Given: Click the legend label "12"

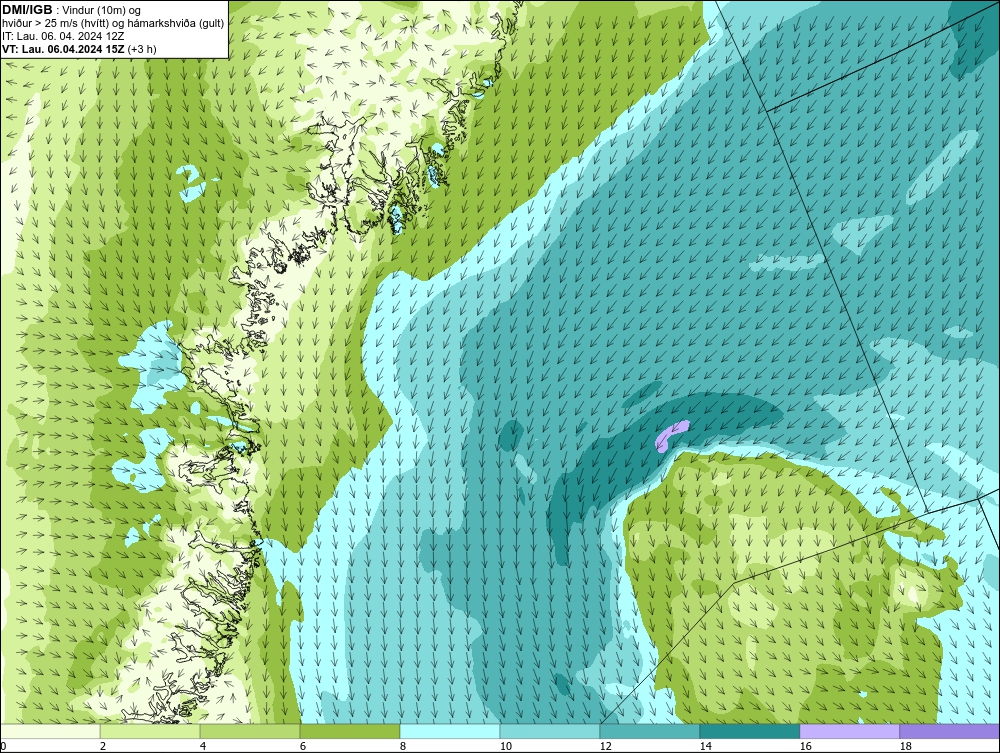Looking at the screenshot, I should point(605,746).
